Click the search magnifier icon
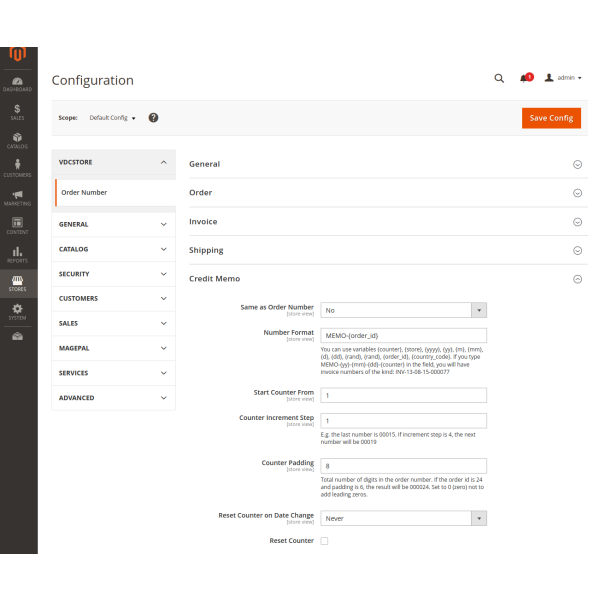Viewport: 600px width, 600px height. (499, 78)
